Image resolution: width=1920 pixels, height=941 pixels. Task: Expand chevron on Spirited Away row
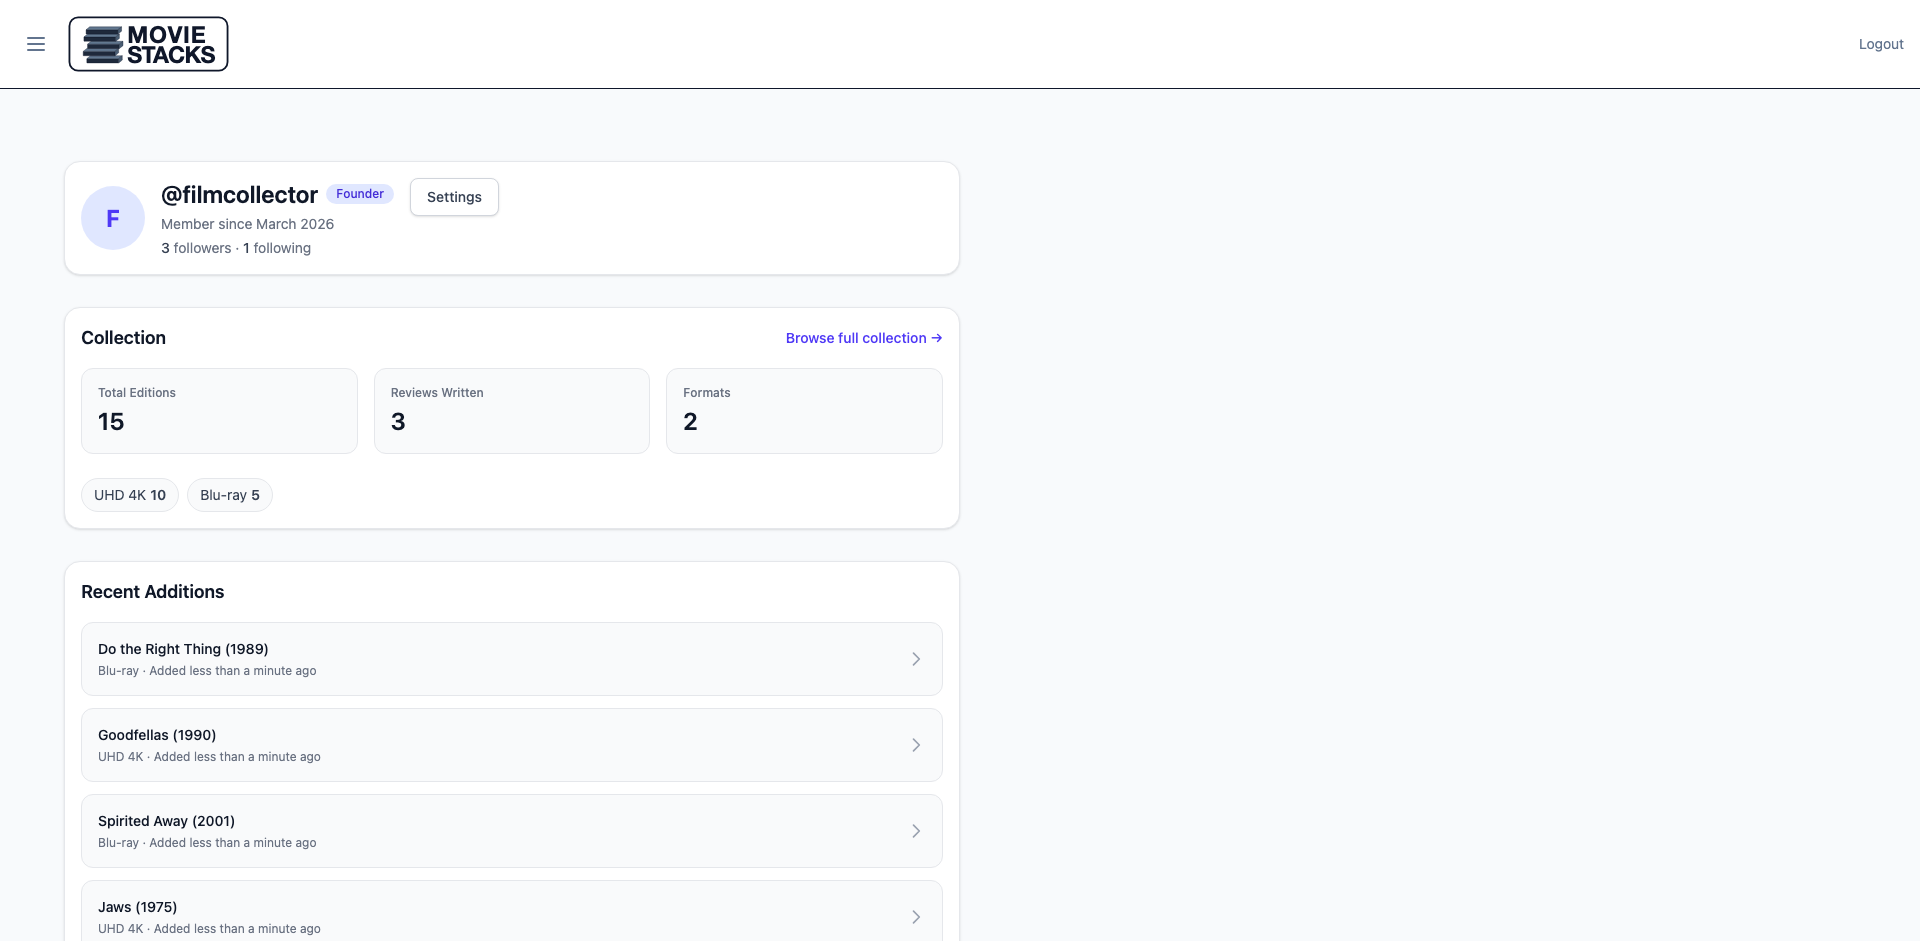[x=916, y=831]
